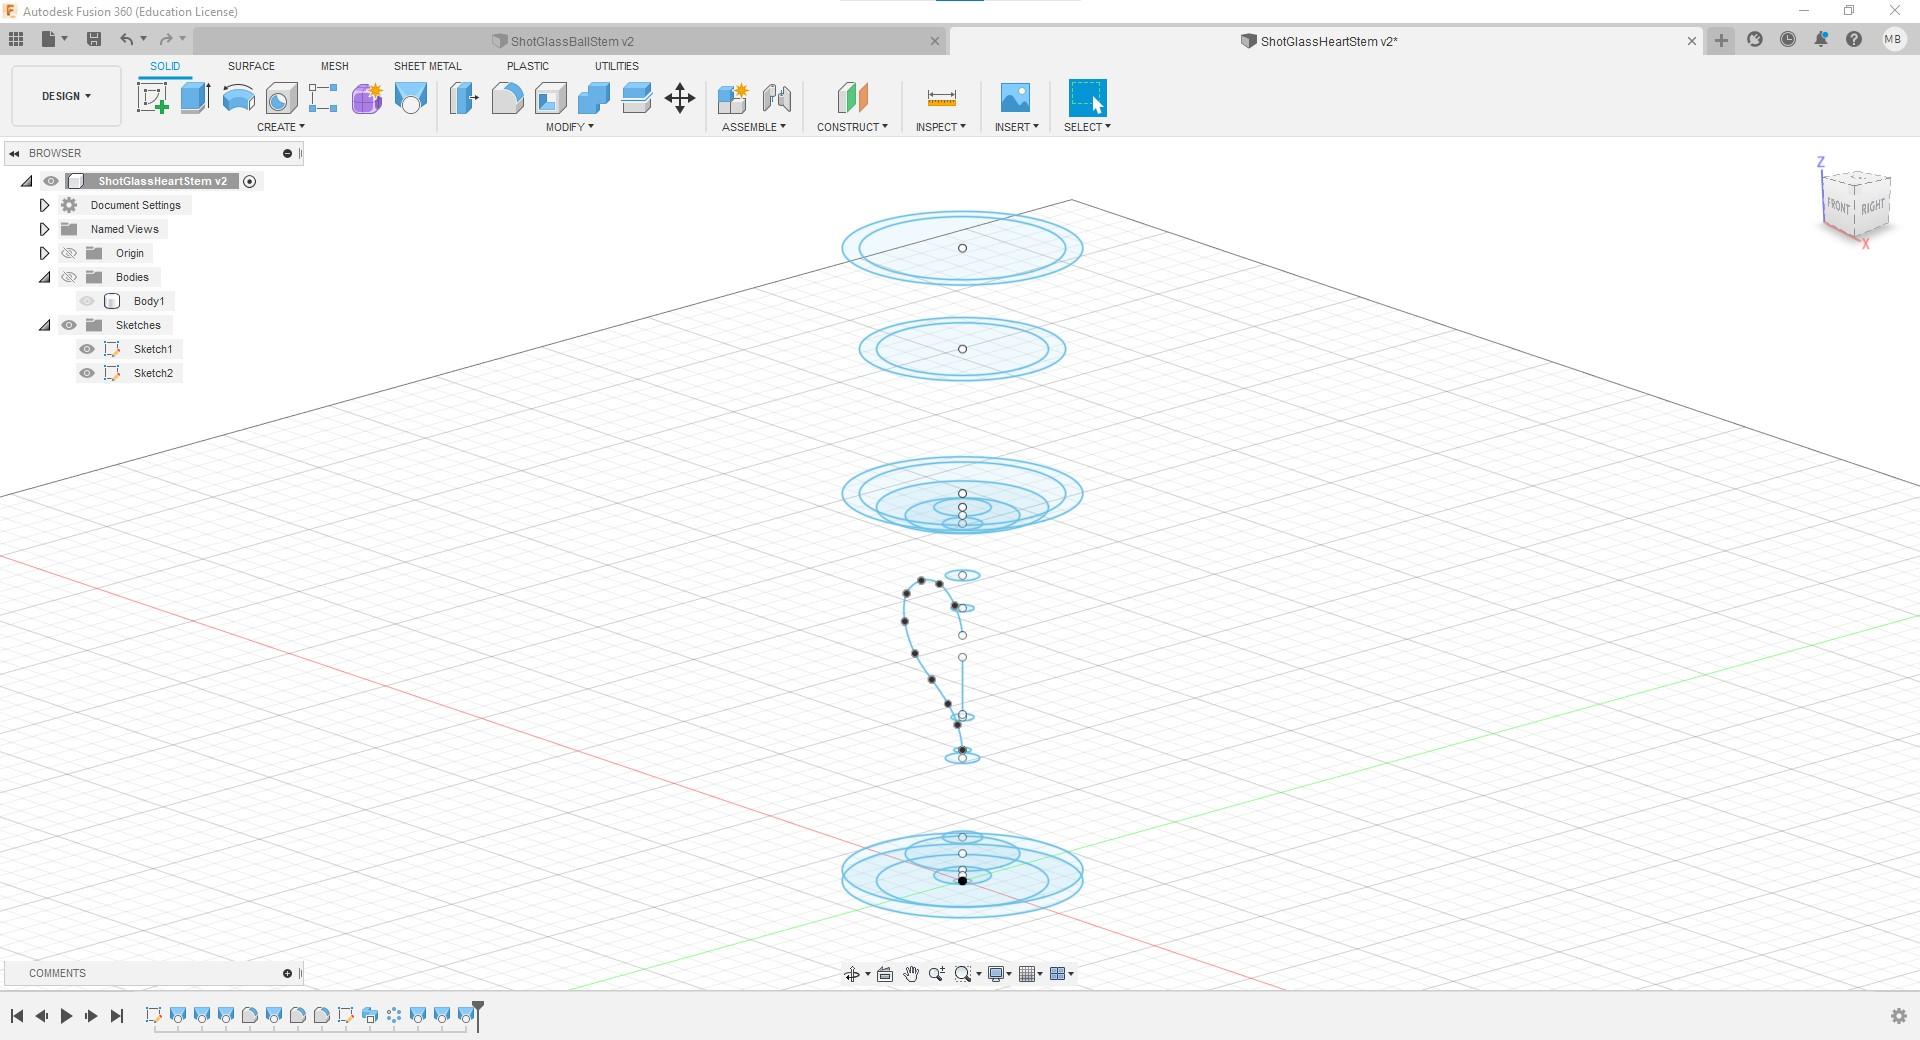Hide Sketch2 using its eye icon
The width and height of the screenshot is (1920, 1040).
(x=87, y=373)
